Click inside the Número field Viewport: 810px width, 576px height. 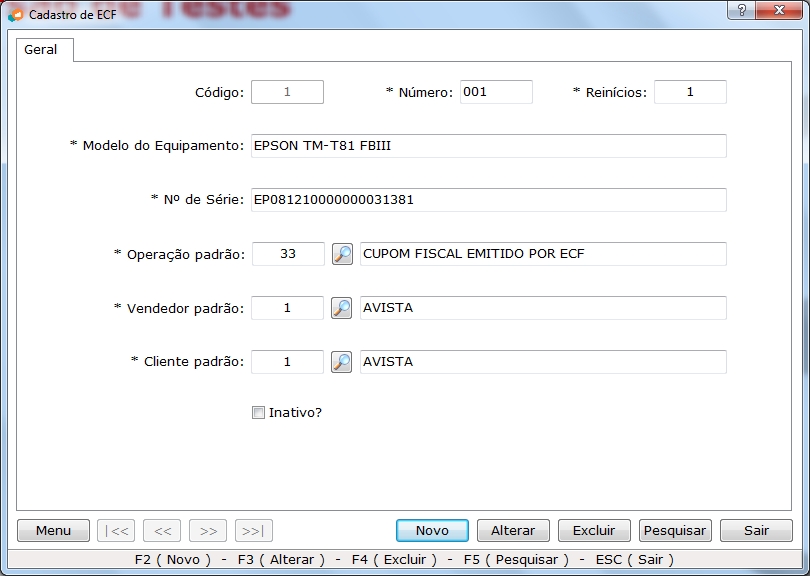496,92
